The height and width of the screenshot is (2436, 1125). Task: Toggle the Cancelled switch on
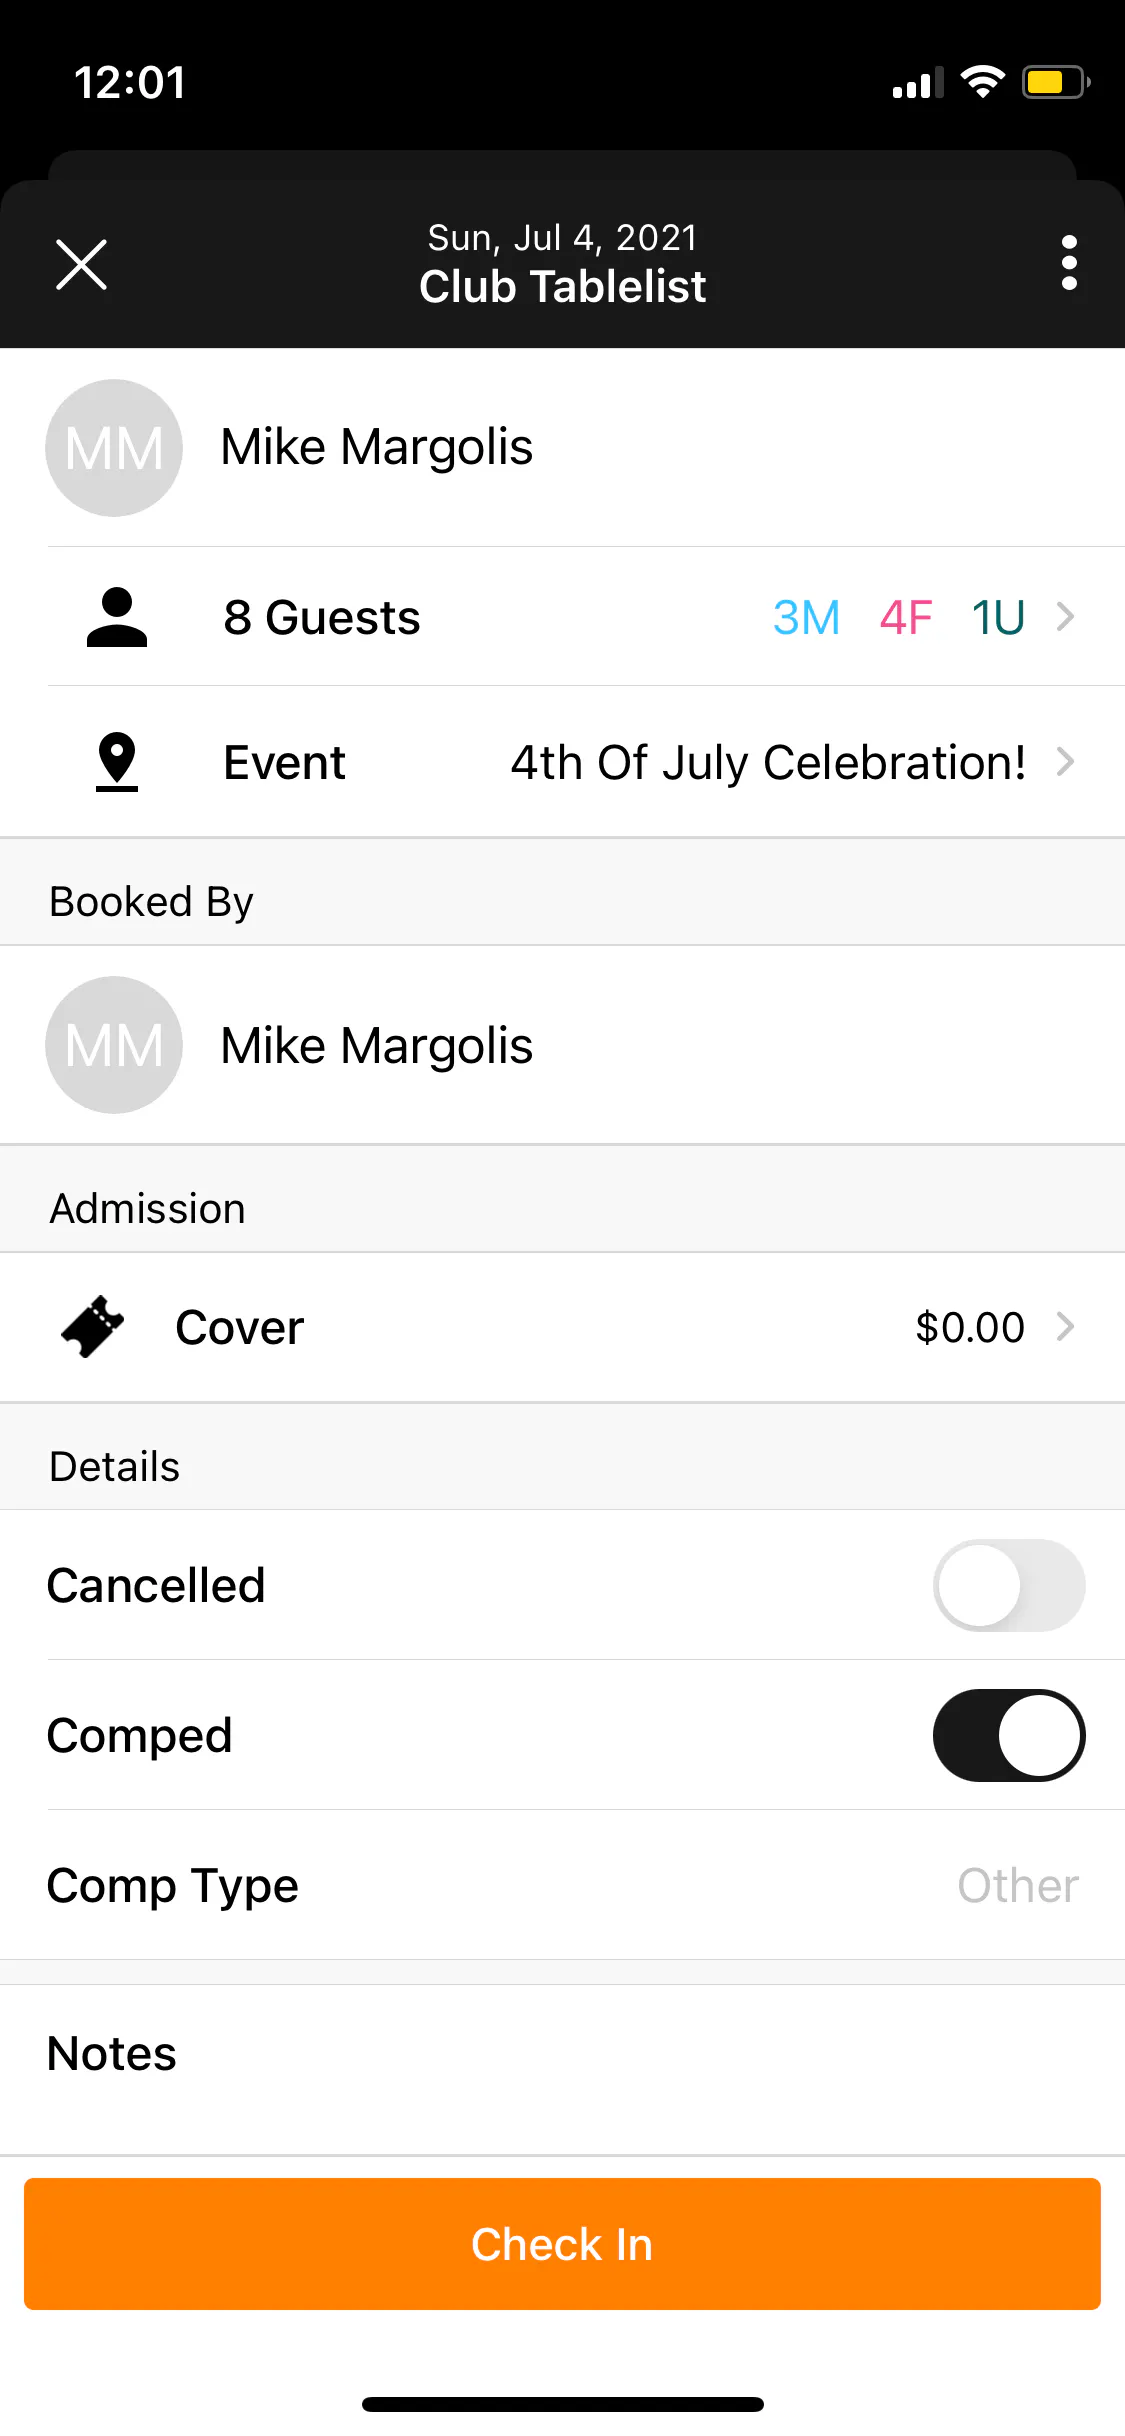pyautogui.click(x=1008, y=1585)
